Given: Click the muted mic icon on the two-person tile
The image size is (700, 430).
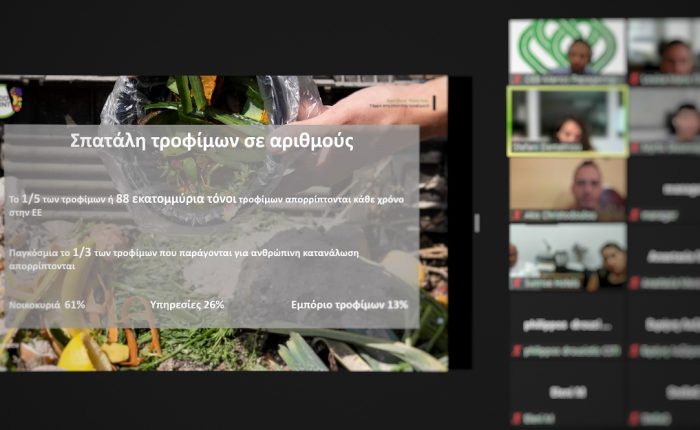Looking at the screenshot, I should 517,283.
